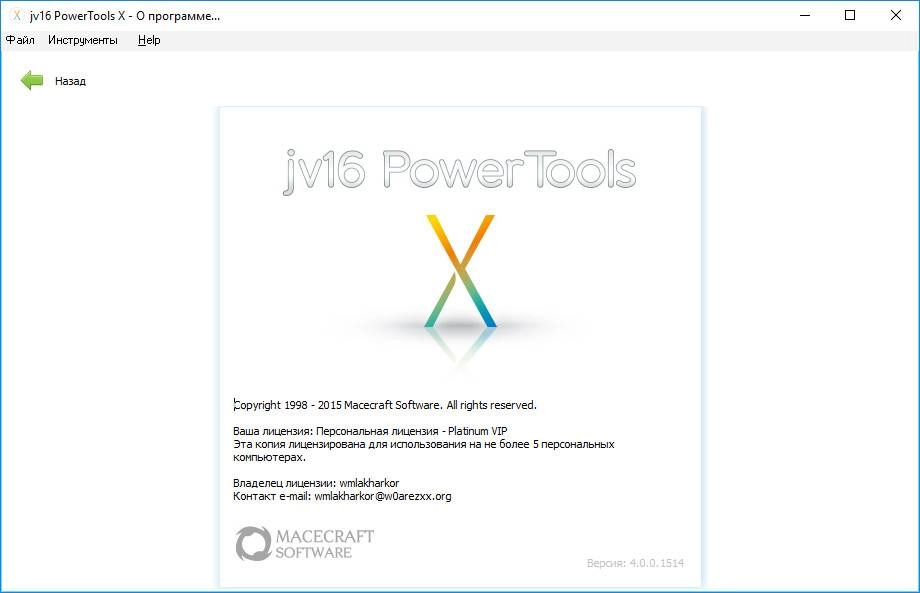
Task: Click the jv16 PowerTools logo text
Action: [459, 170]
